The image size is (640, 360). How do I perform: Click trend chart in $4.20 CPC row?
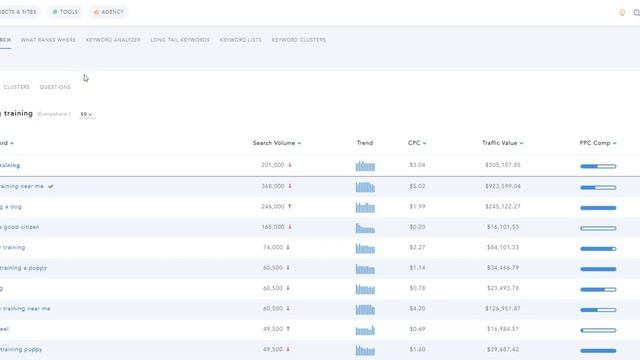pos(365,309)
